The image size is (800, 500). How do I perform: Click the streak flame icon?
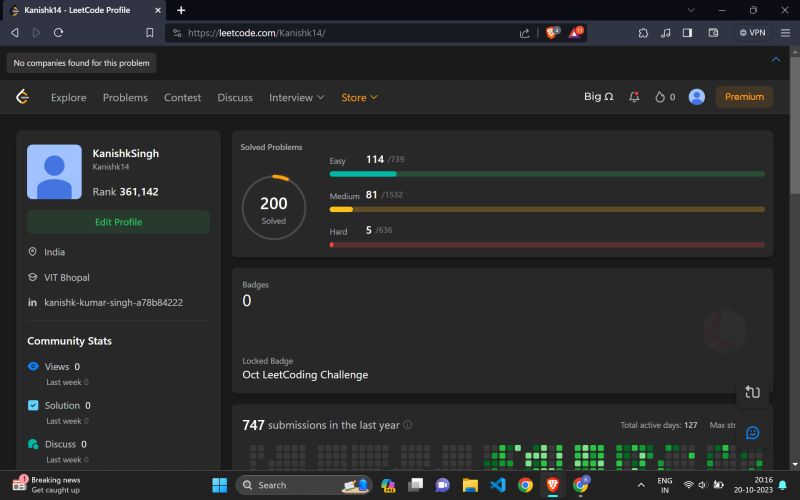point(660,97)
